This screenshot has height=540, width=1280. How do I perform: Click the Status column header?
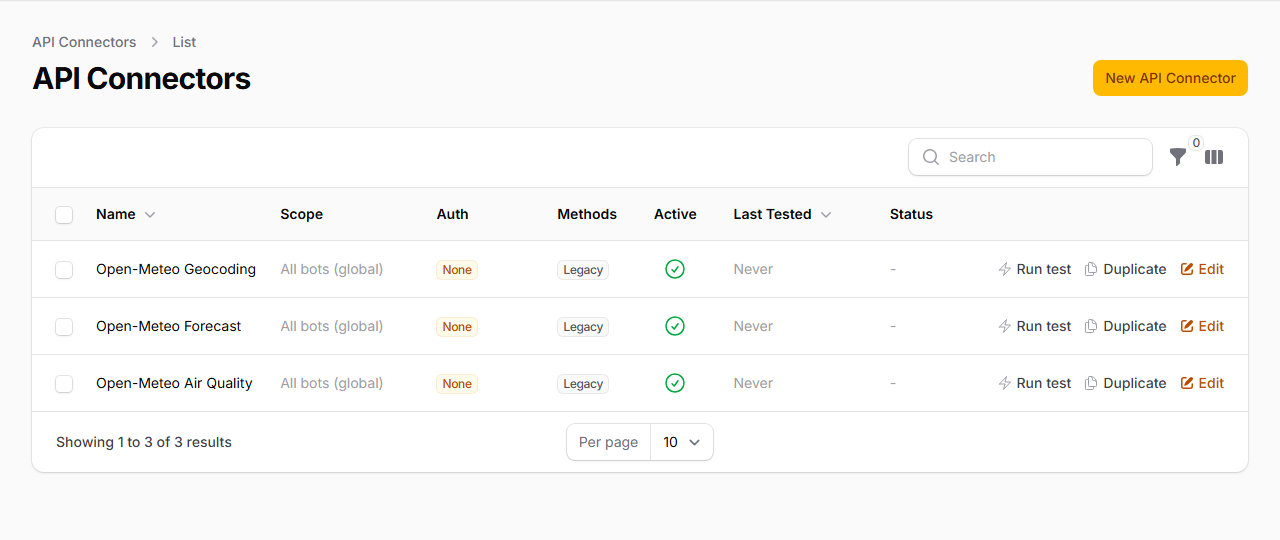click(911, 214)
